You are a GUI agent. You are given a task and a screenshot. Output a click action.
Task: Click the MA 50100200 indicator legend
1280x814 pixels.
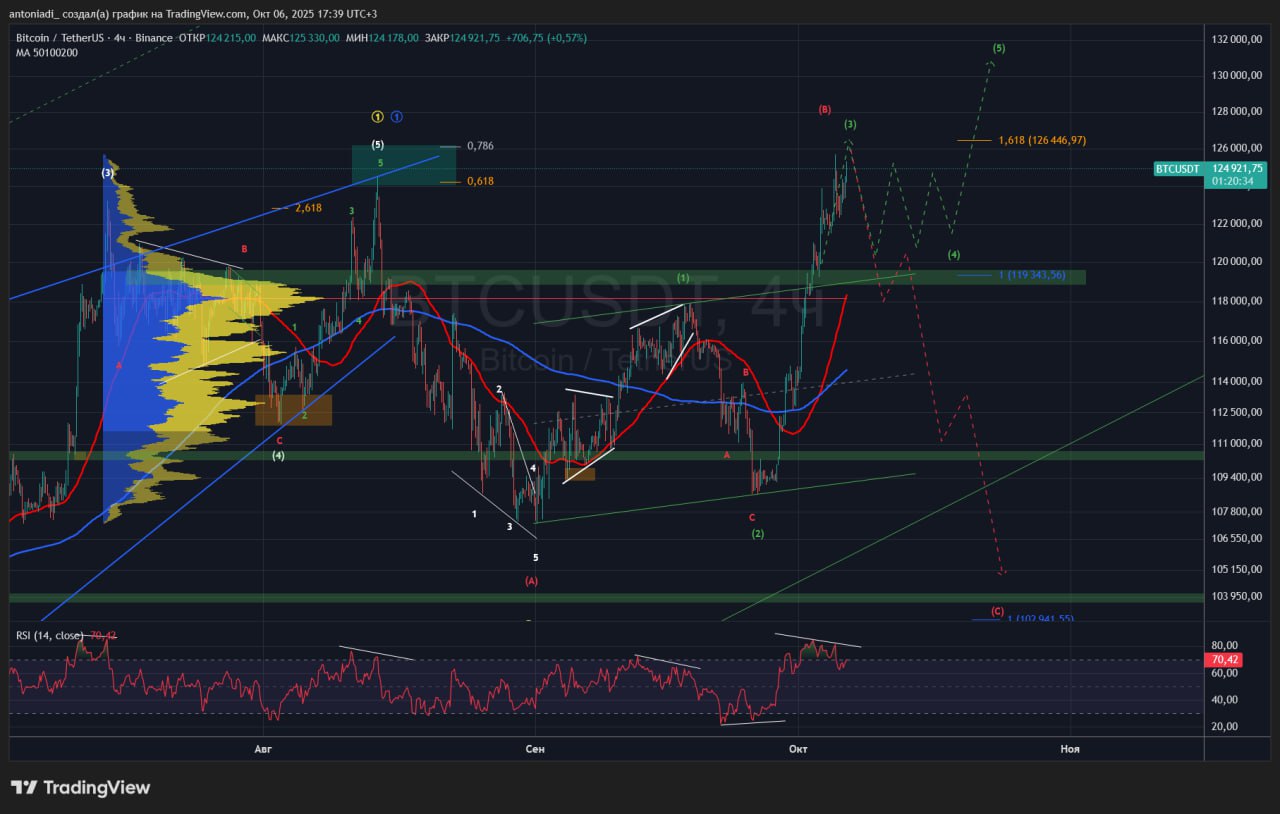click(x=47, y=53)
